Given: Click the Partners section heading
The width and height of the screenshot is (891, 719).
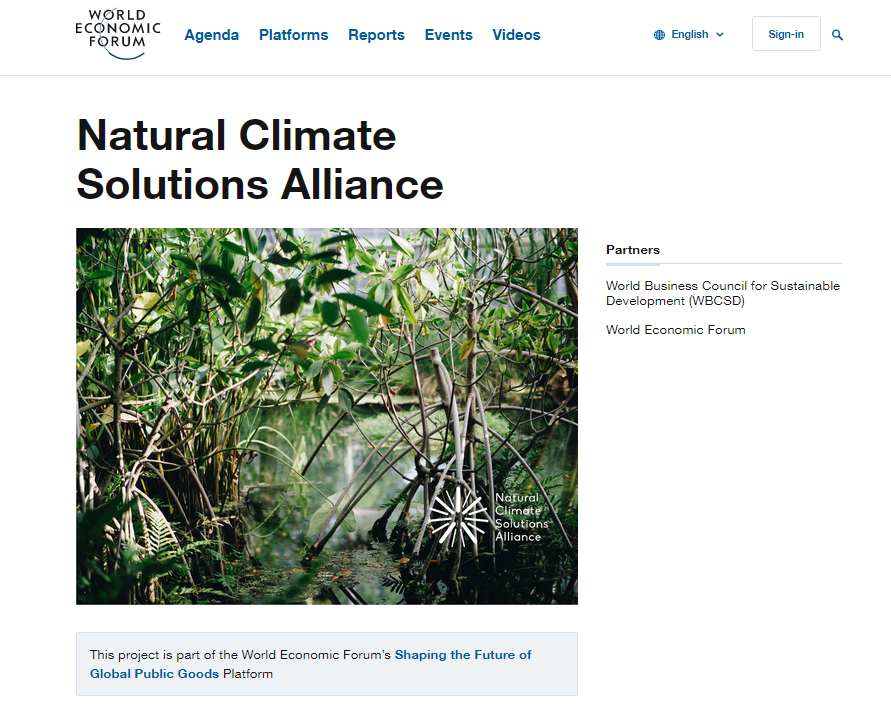Looking at the screenshot, I should tap(632, 250).
